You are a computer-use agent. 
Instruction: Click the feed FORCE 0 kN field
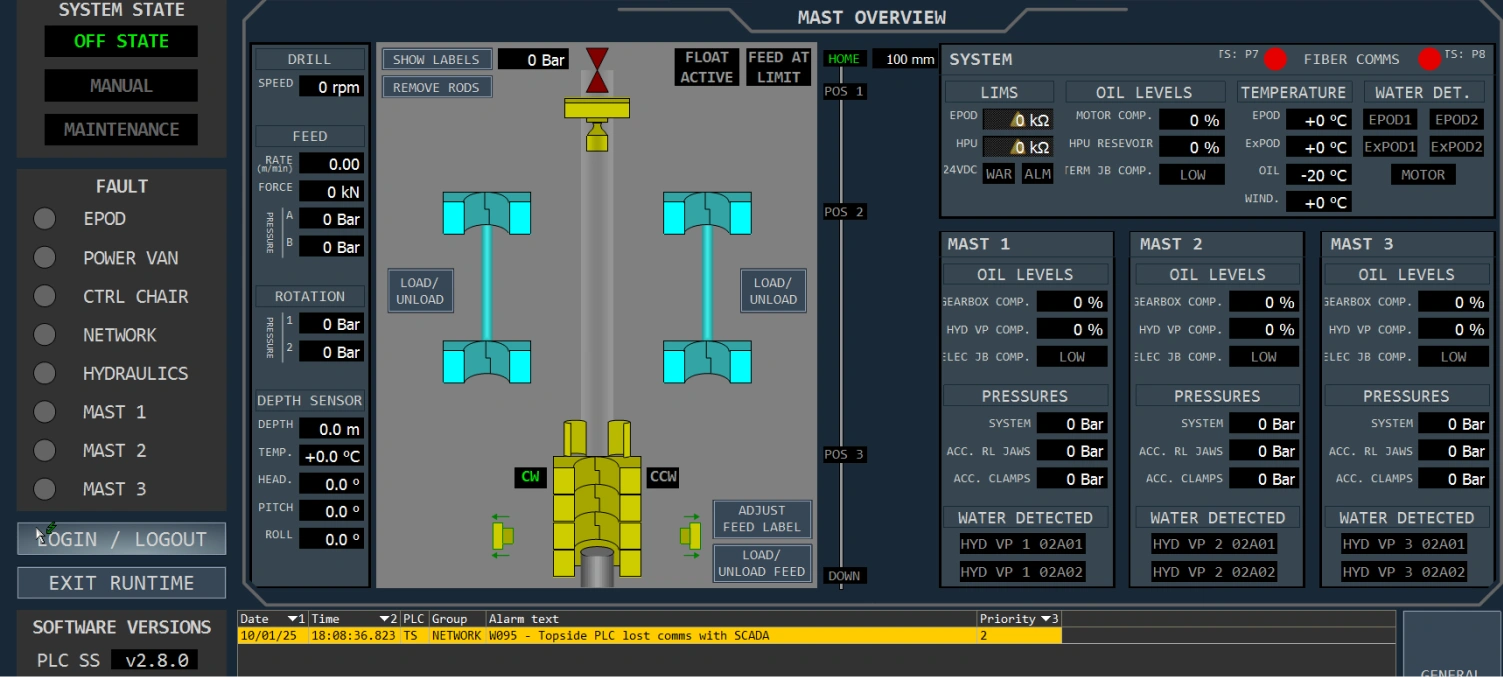(x=332, y=191)
